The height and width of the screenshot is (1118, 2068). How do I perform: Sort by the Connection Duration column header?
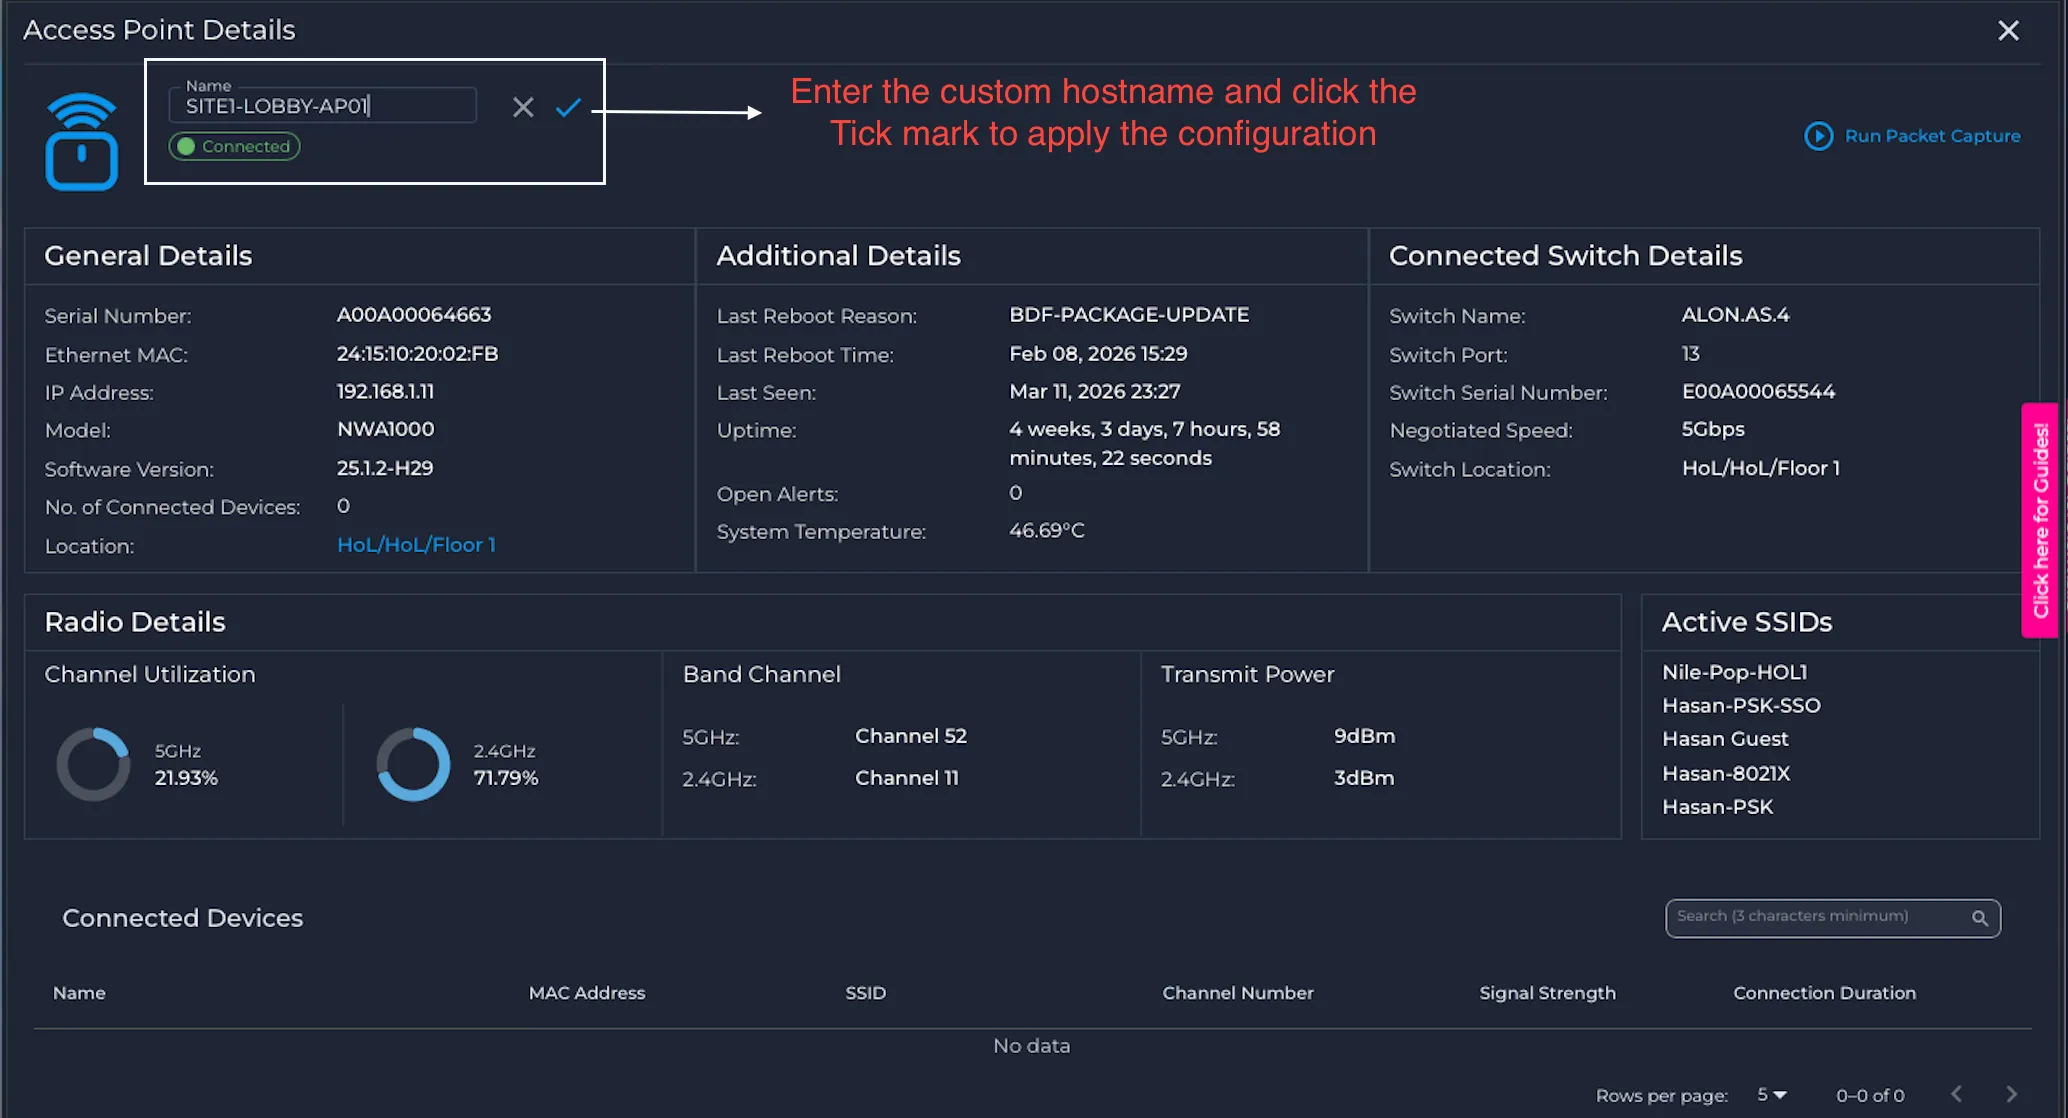pyautogui.click(x=1824, y=993)
